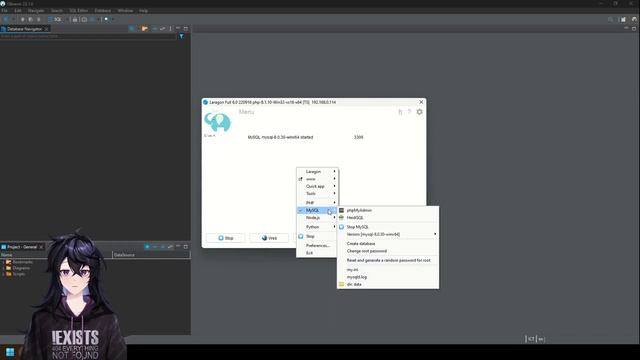
Task: Expand the Tools submenu
Action: click(317, 194)
